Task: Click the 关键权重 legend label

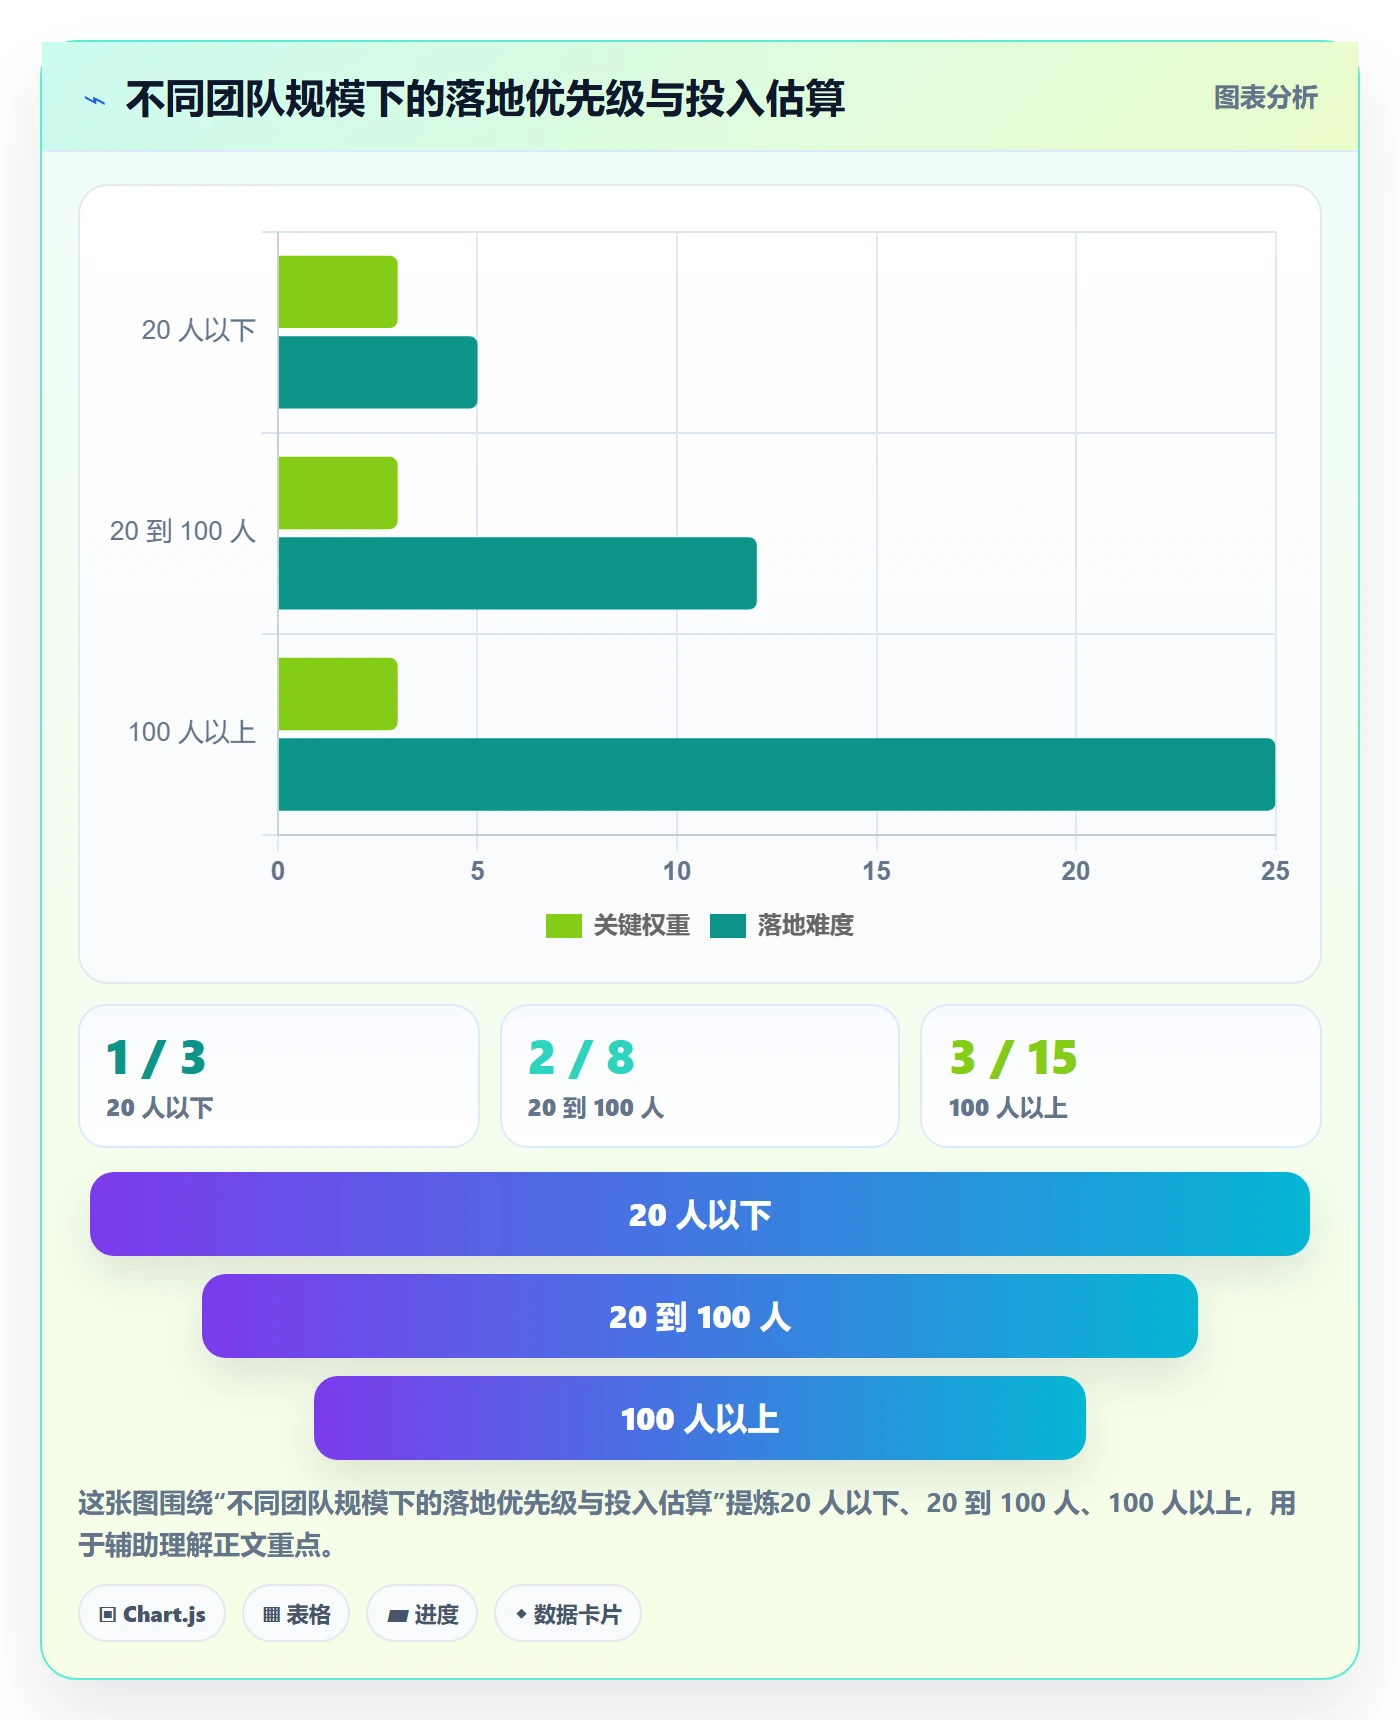Action: click(x=642, y=926)
